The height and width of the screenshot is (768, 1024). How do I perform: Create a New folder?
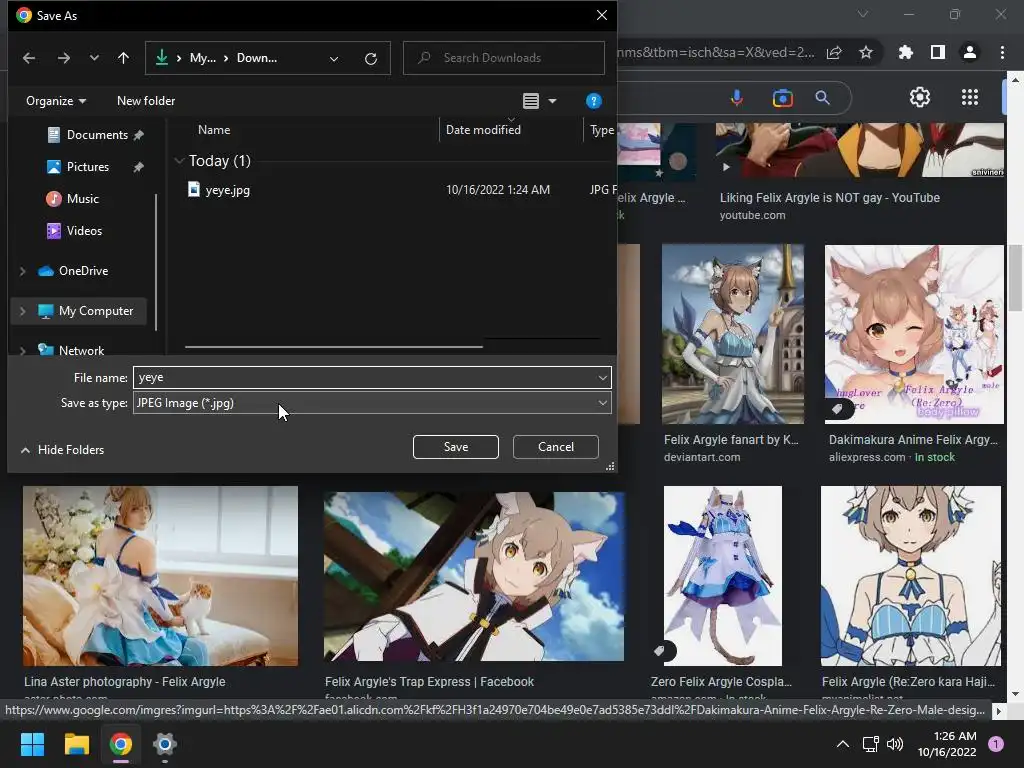146,101
